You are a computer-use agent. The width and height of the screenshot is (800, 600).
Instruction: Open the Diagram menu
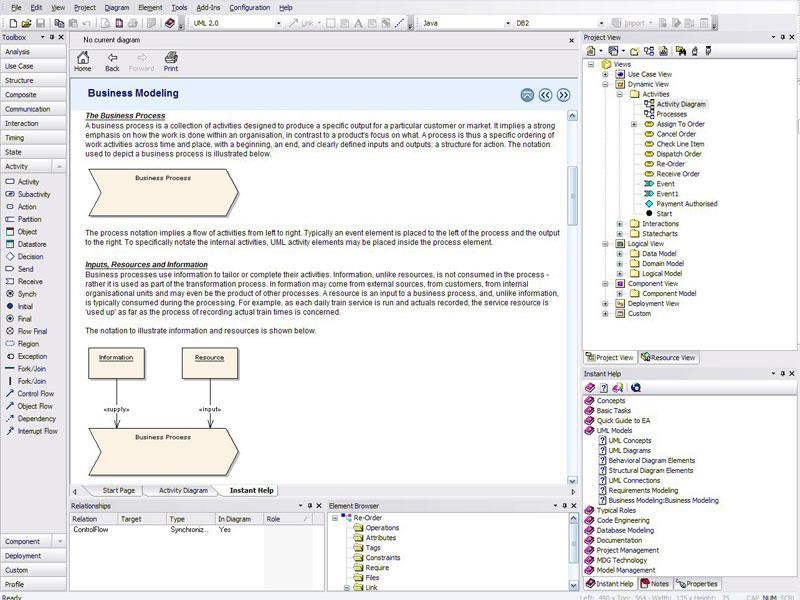(117, 7)
